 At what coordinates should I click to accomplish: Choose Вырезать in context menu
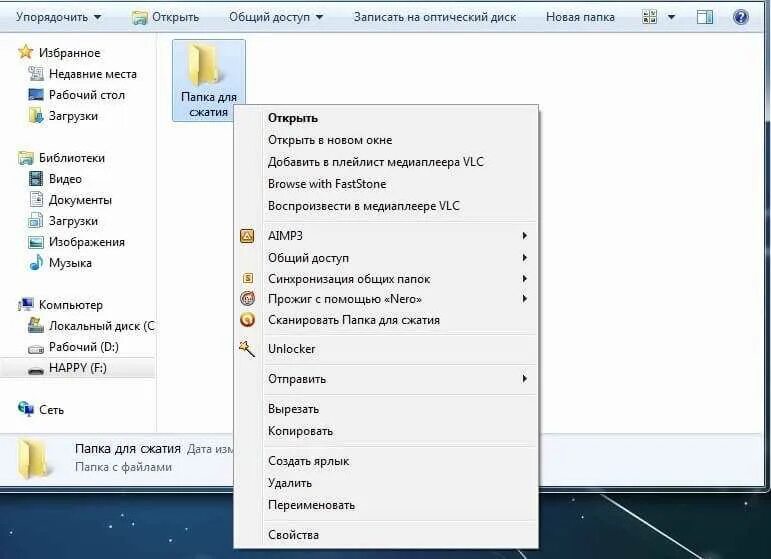(x=294, y=409)
